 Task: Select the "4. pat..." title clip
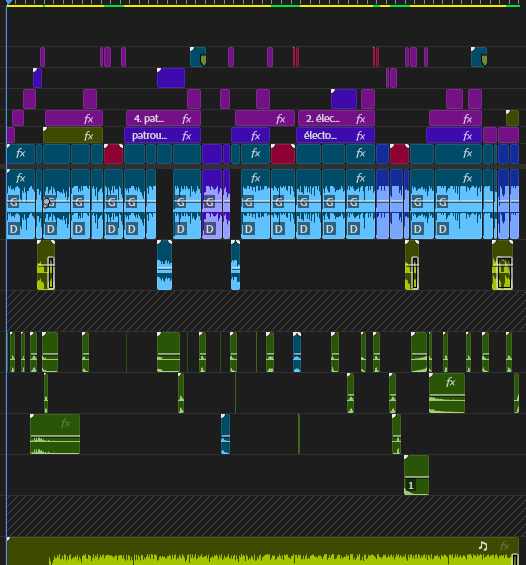(x=164, y=118)
